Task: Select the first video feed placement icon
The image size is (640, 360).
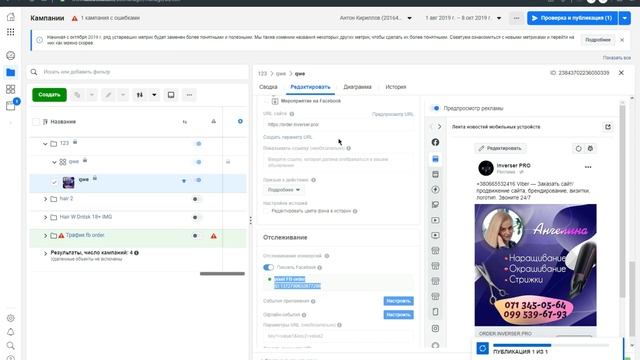Action: tap(436, 220)
